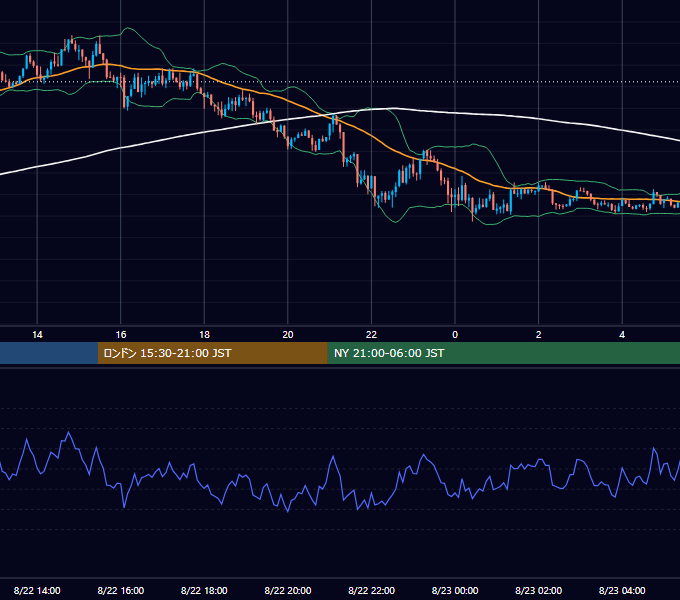Click the 8/22 20:00 date label
The width and height of the screenshot is (680, 600).
coord(288,590)
